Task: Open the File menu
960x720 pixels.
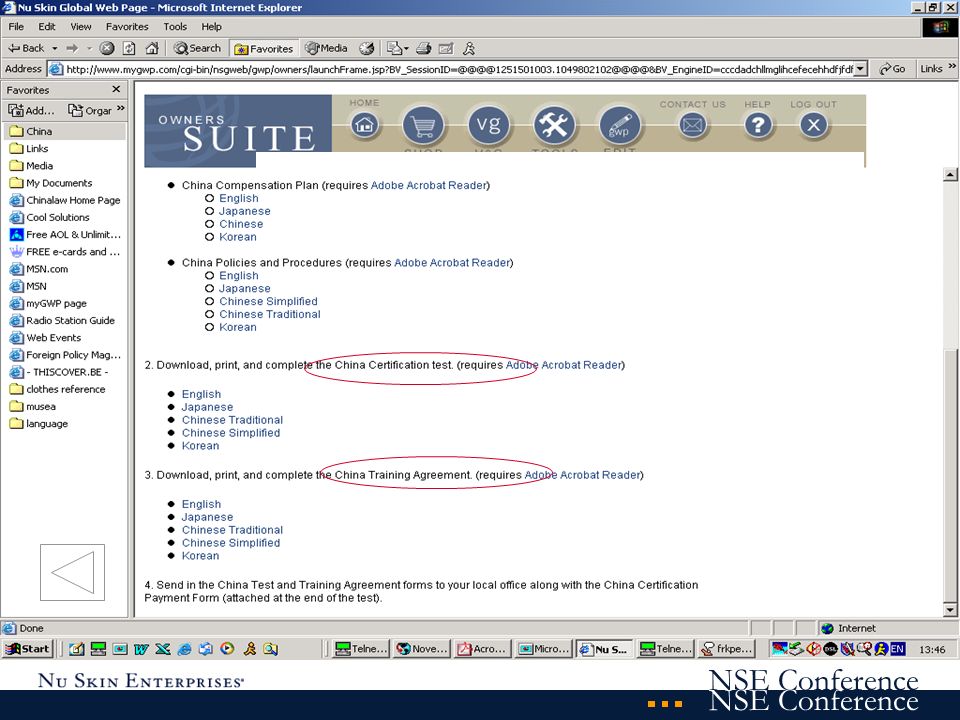Action: 16,26
